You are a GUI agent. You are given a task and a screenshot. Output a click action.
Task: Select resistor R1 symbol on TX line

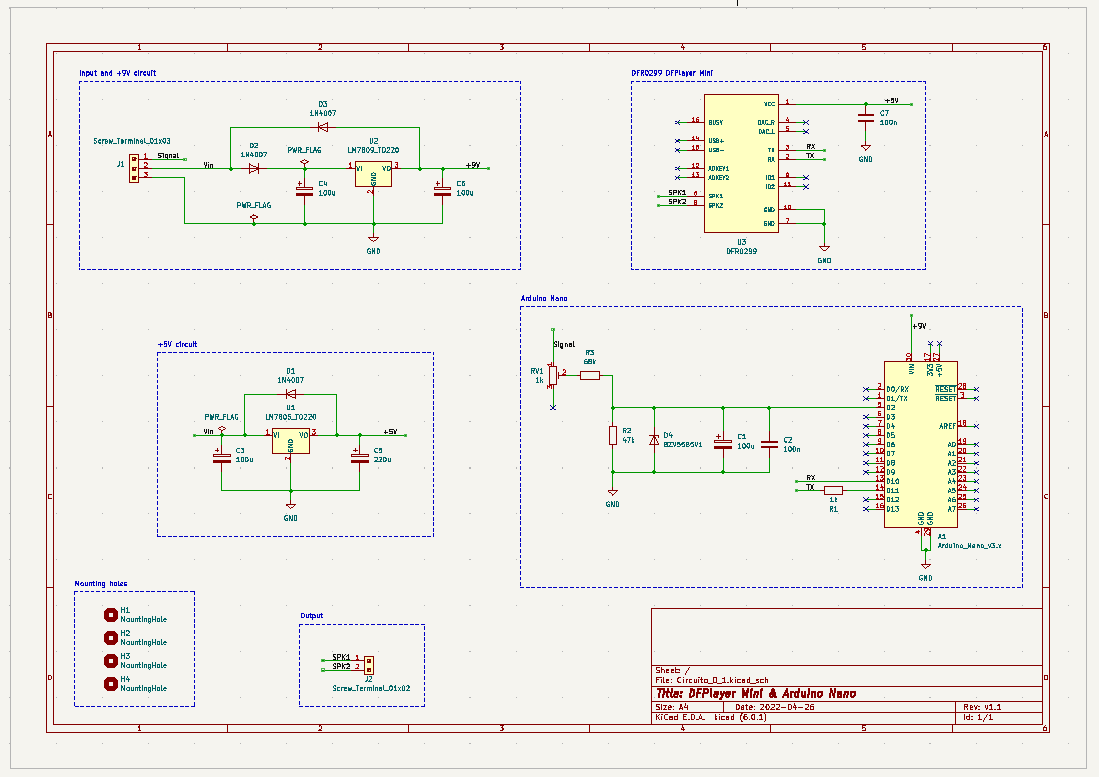(833, 490)
